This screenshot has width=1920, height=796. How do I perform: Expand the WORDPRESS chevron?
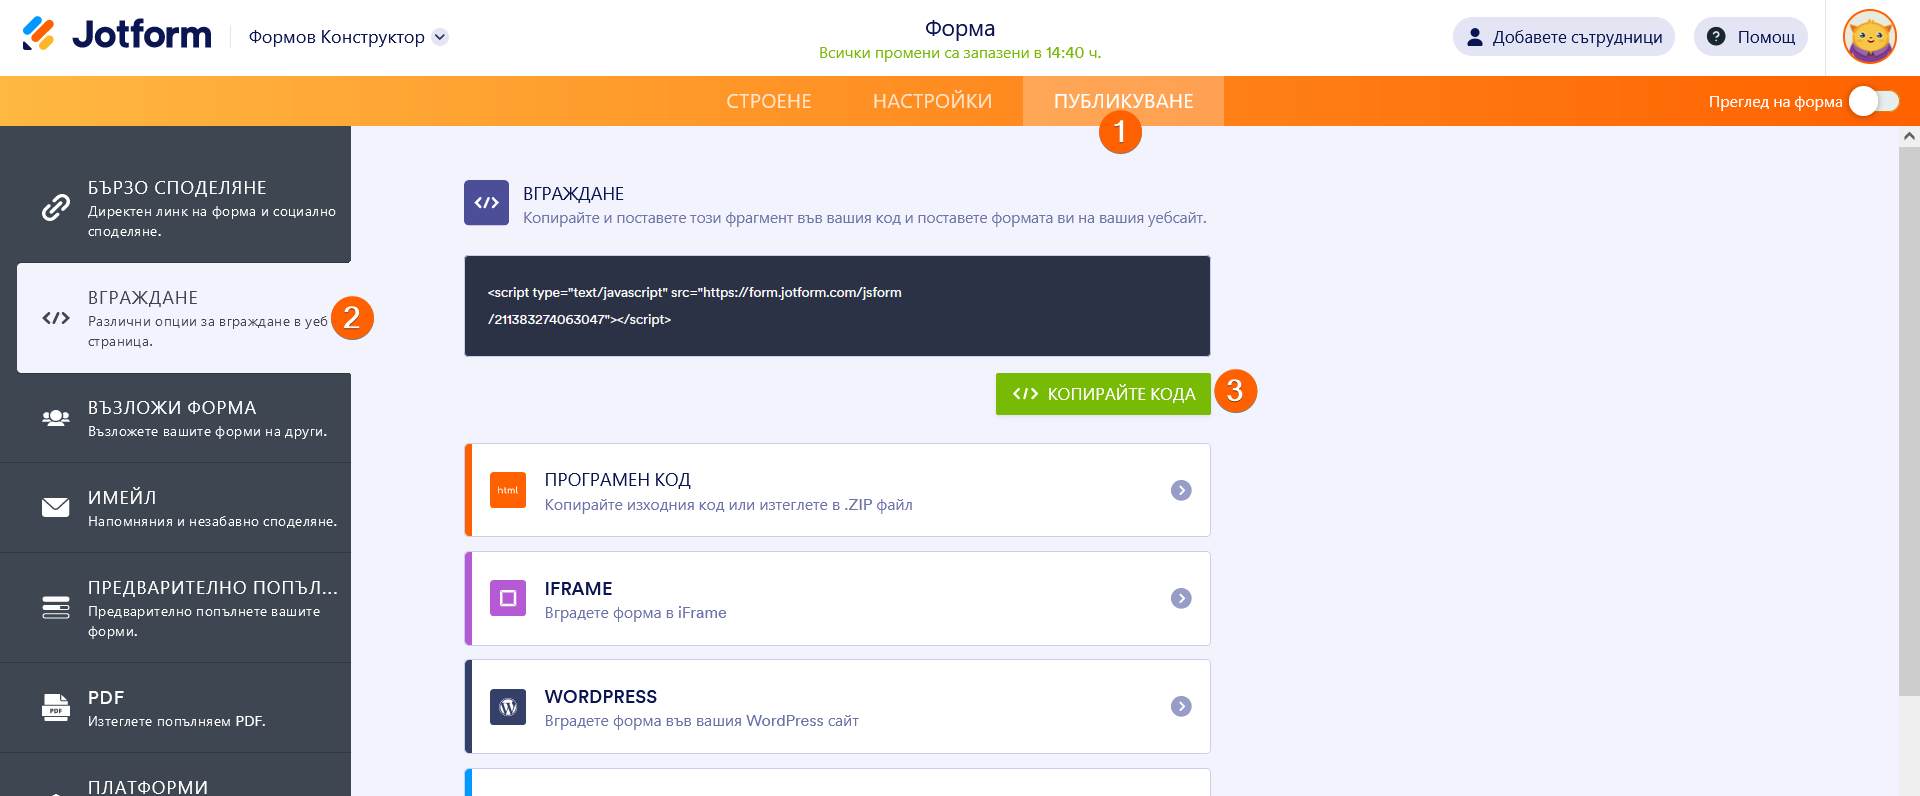[1181, 706]
